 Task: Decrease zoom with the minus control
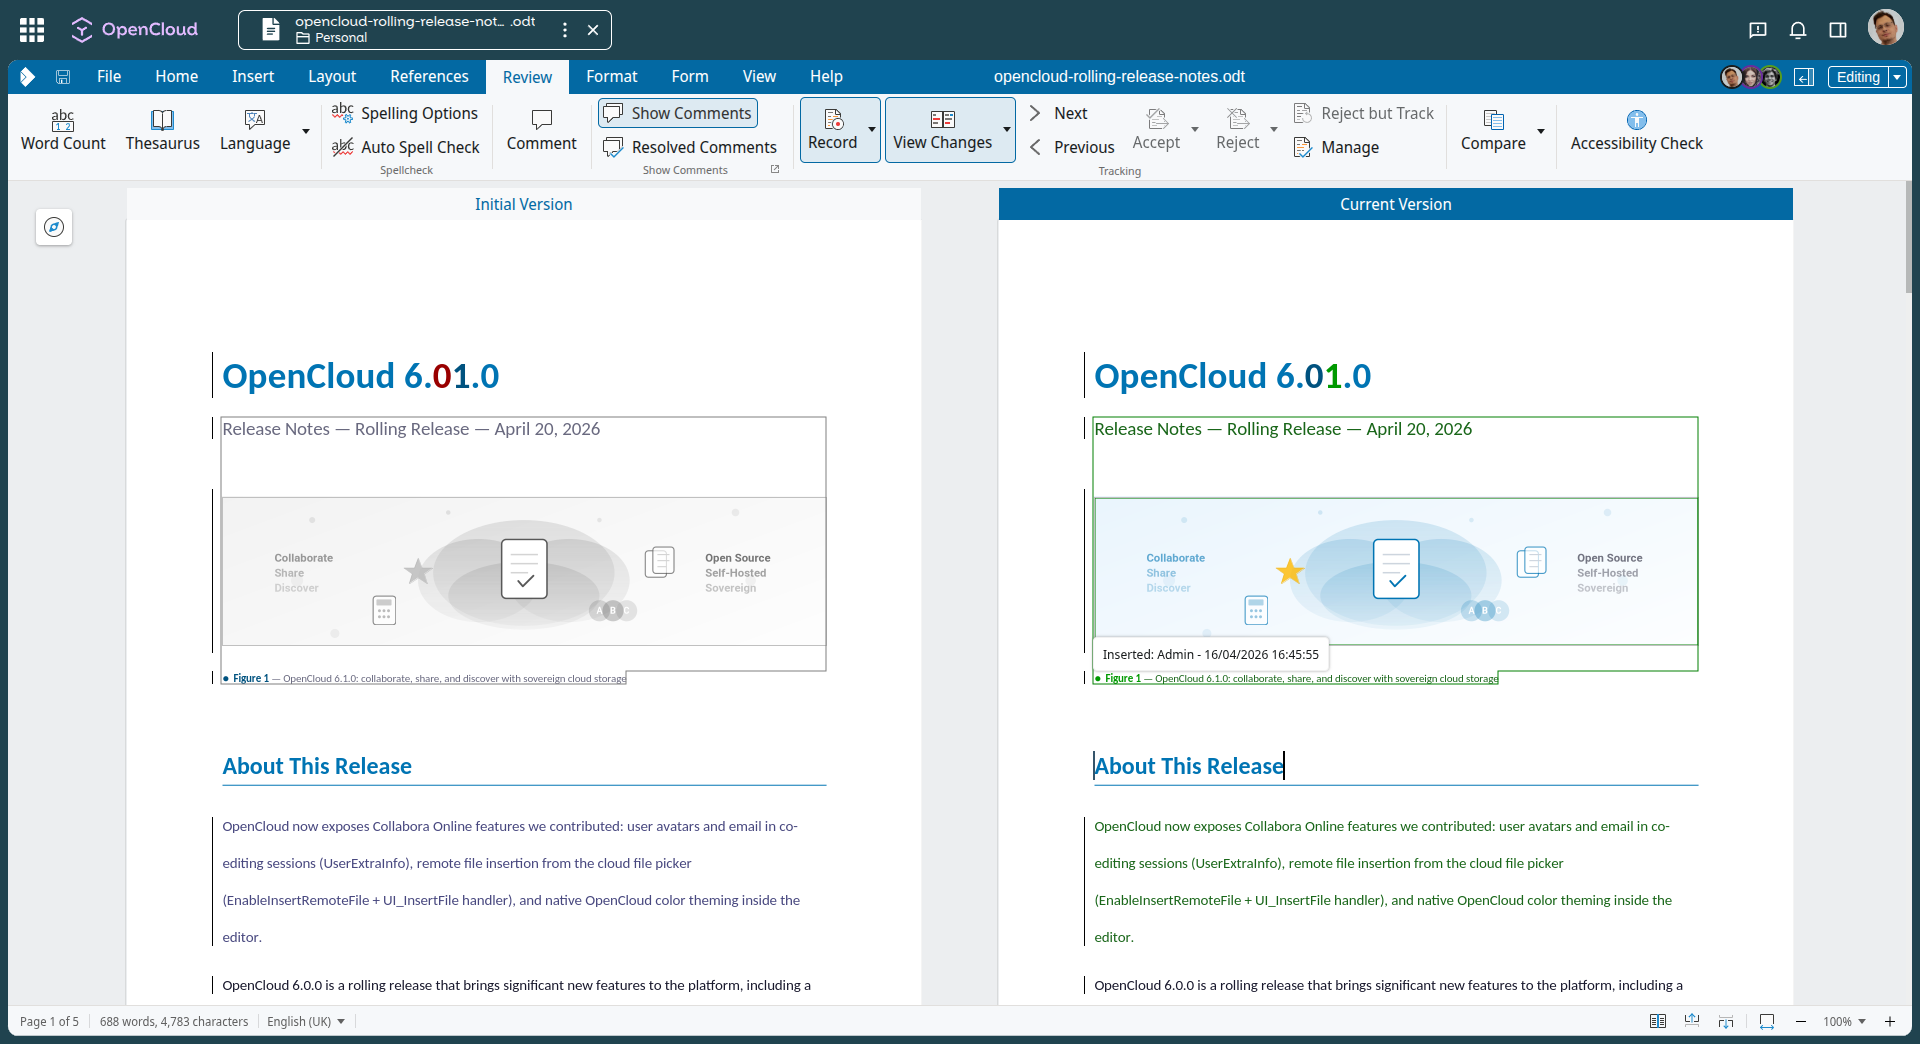pyautogui.click(x=1801, y=1021)
